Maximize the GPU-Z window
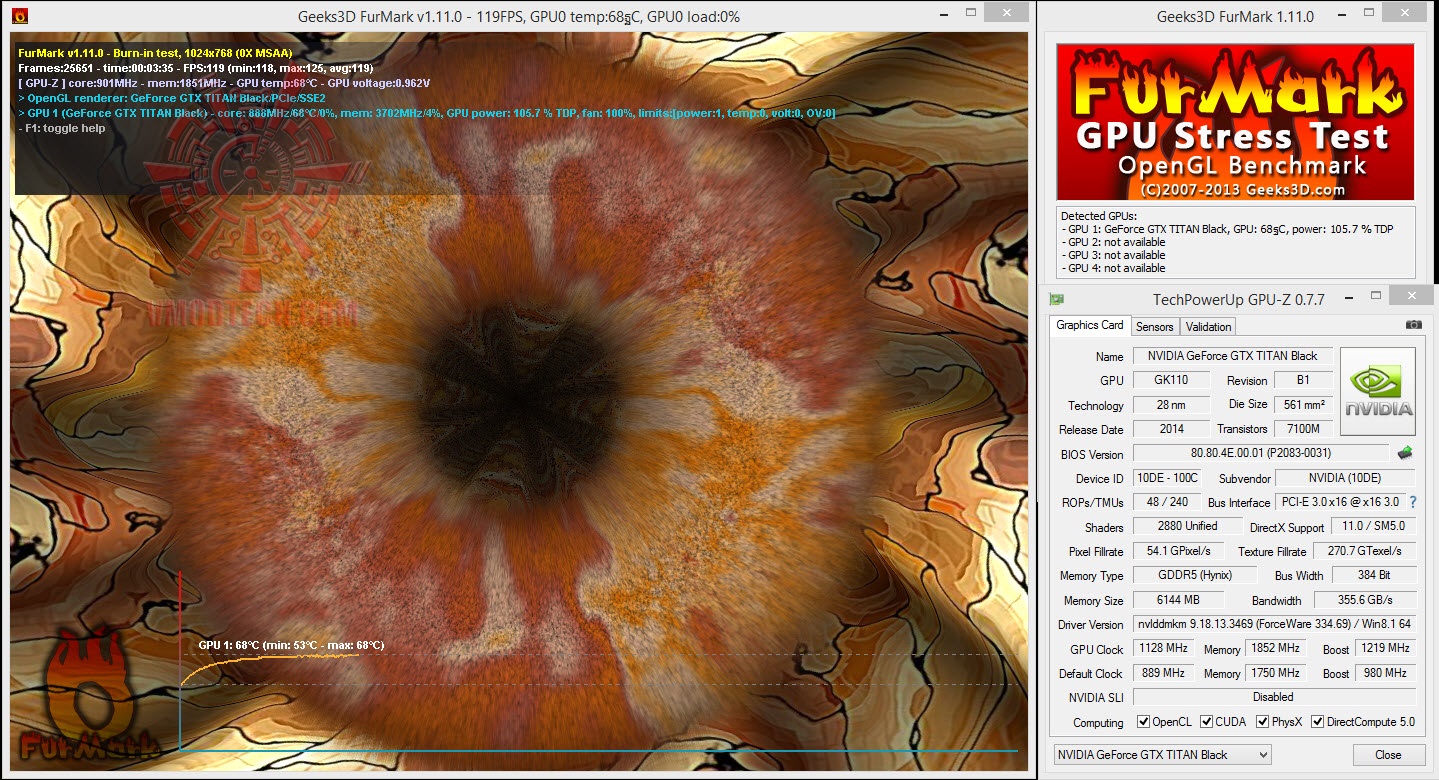The height and width of the screenshot is (780, 1439). (x=1375, y=296)
